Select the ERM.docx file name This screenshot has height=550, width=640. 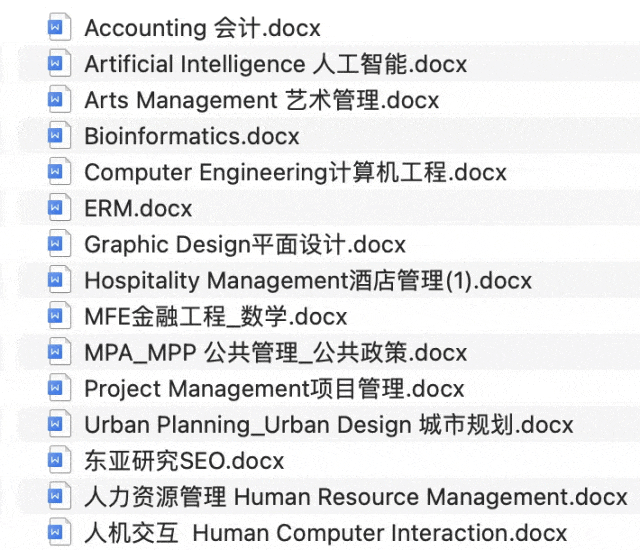point(138,208)
